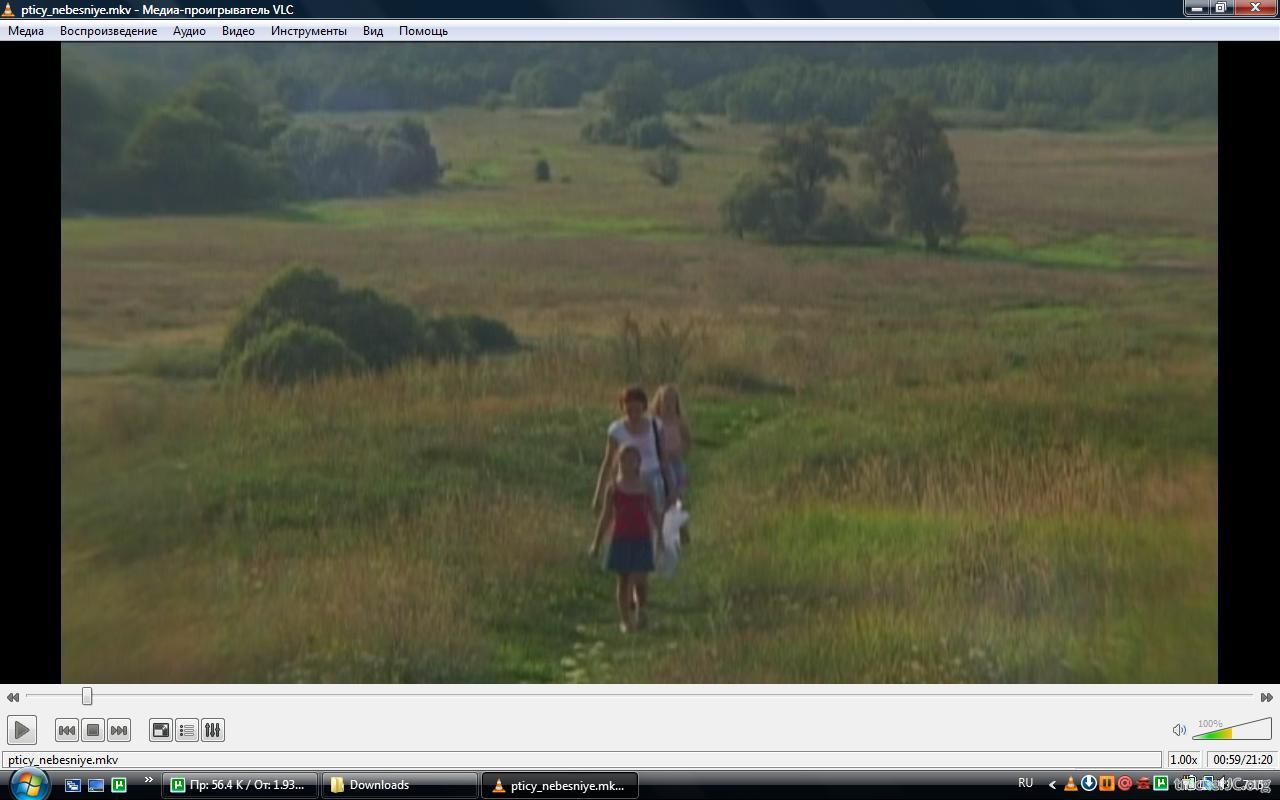The height and width of the screenshot is (800, 1280).
Task: Open extended settings equalizer icon
Action: (x=213, y=730)
